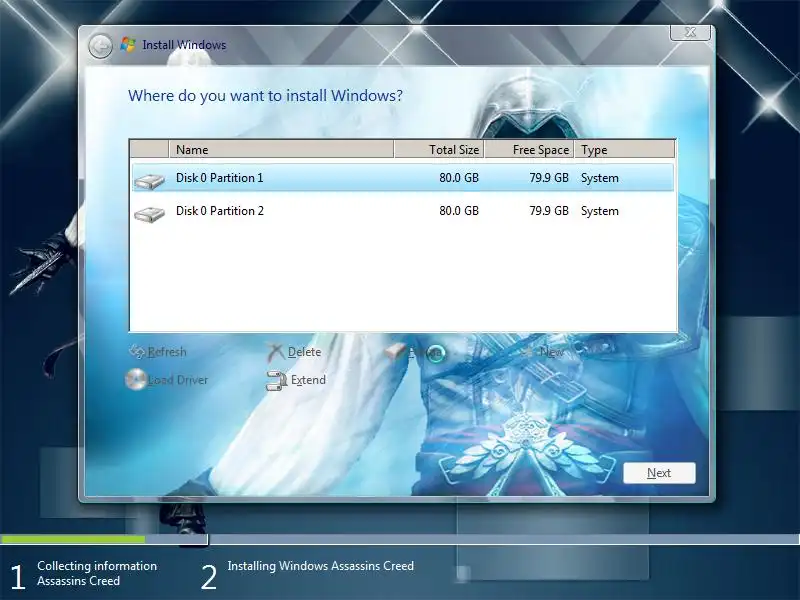
Task: Click the Extend link
Action: click(308, 380)
